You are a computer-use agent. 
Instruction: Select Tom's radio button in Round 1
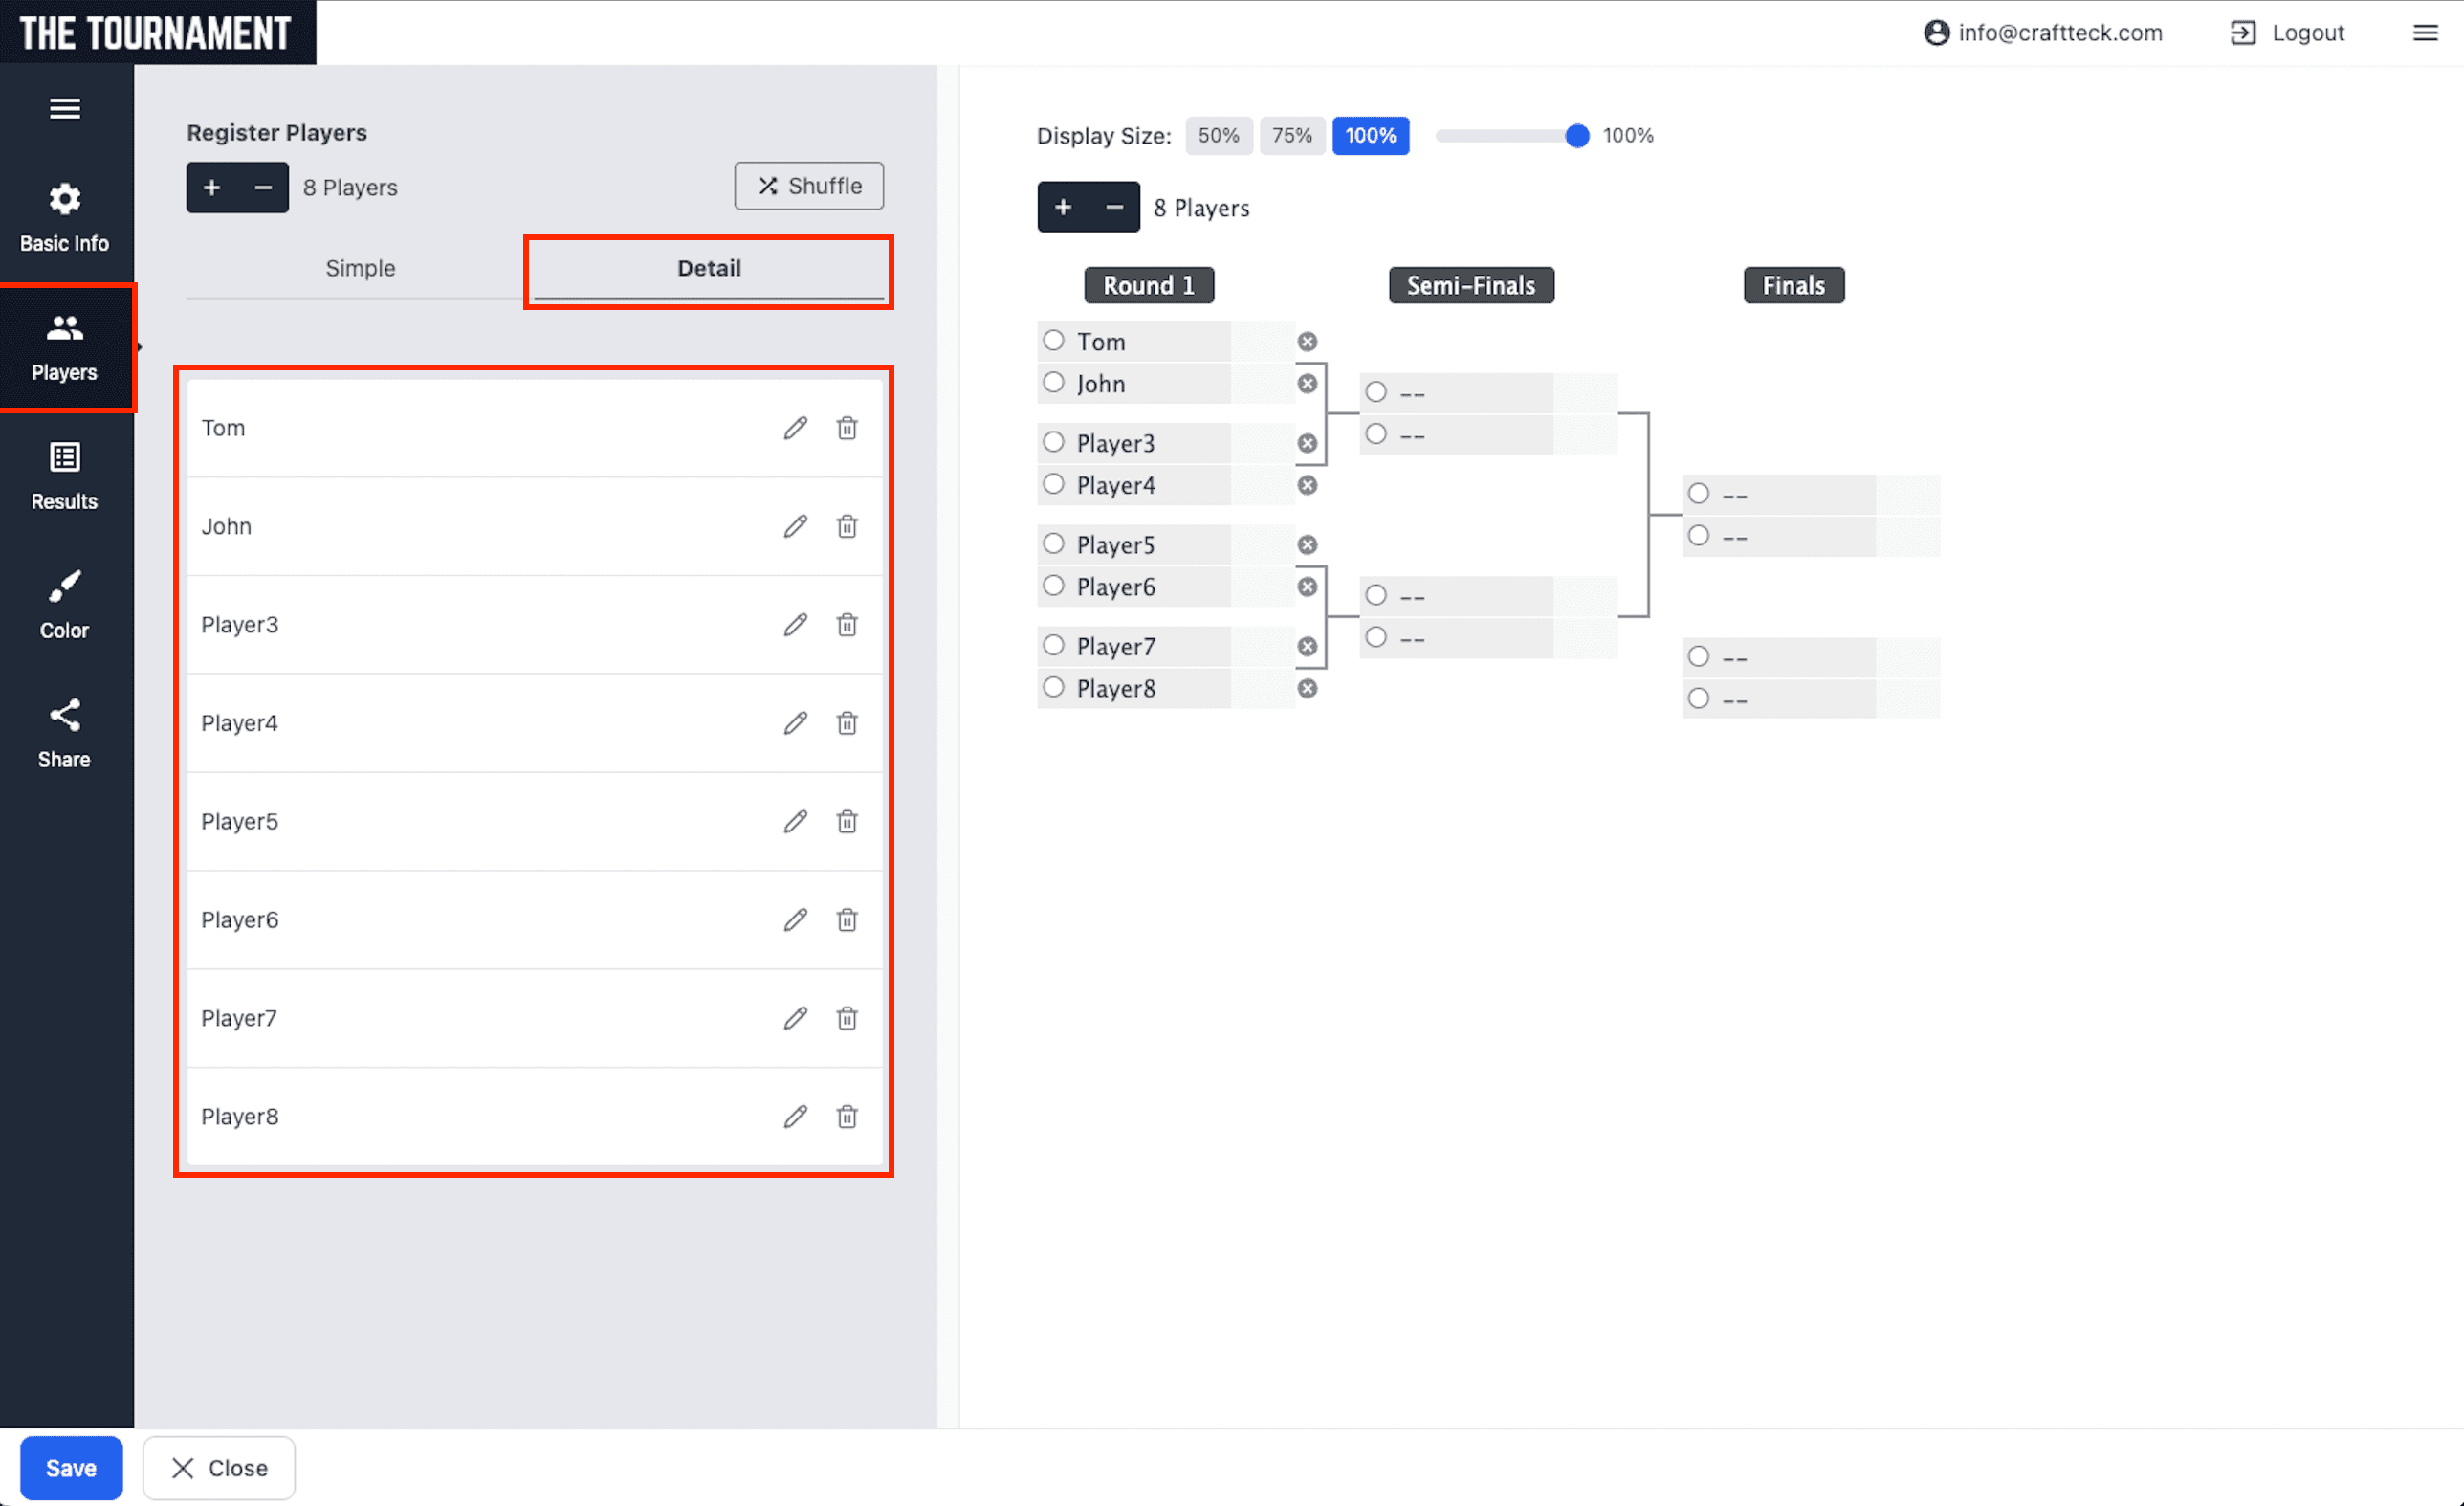pos(1053,341)
